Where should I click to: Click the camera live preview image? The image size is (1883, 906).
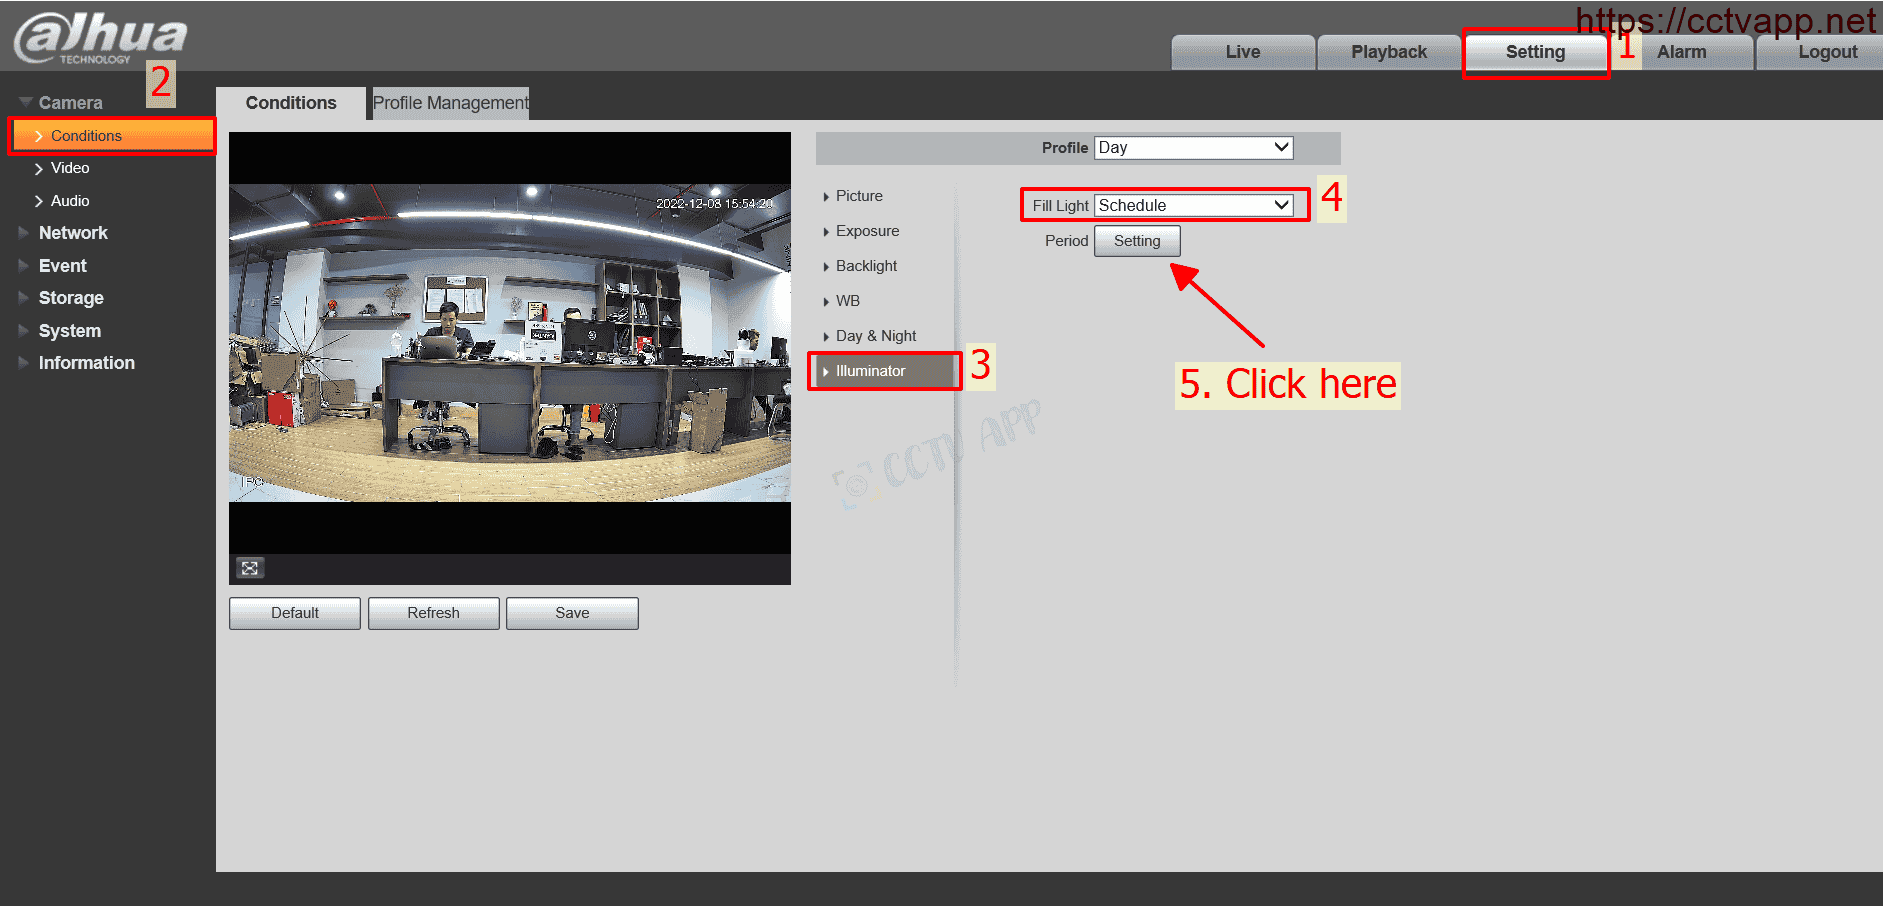pos(510,343)
